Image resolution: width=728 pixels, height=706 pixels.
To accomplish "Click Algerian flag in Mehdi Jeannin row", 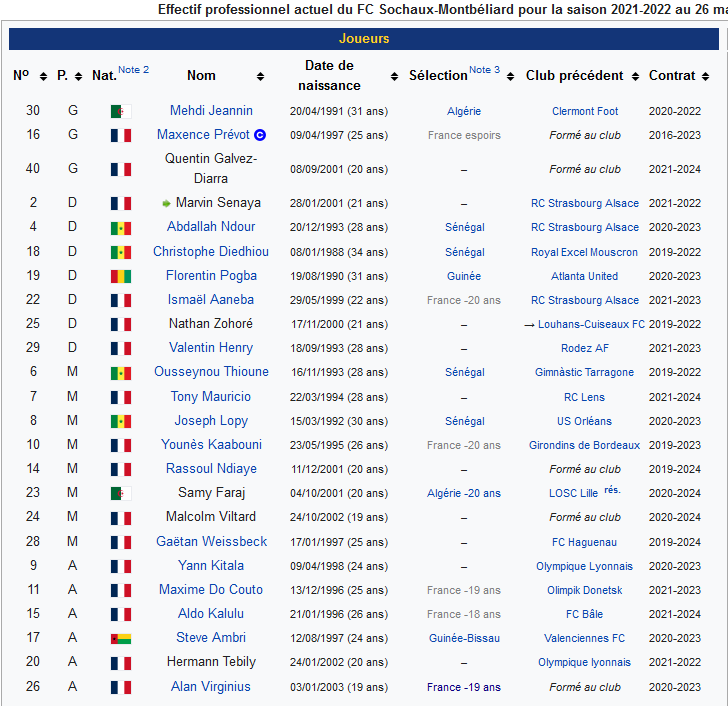I will tap(121, 111).
